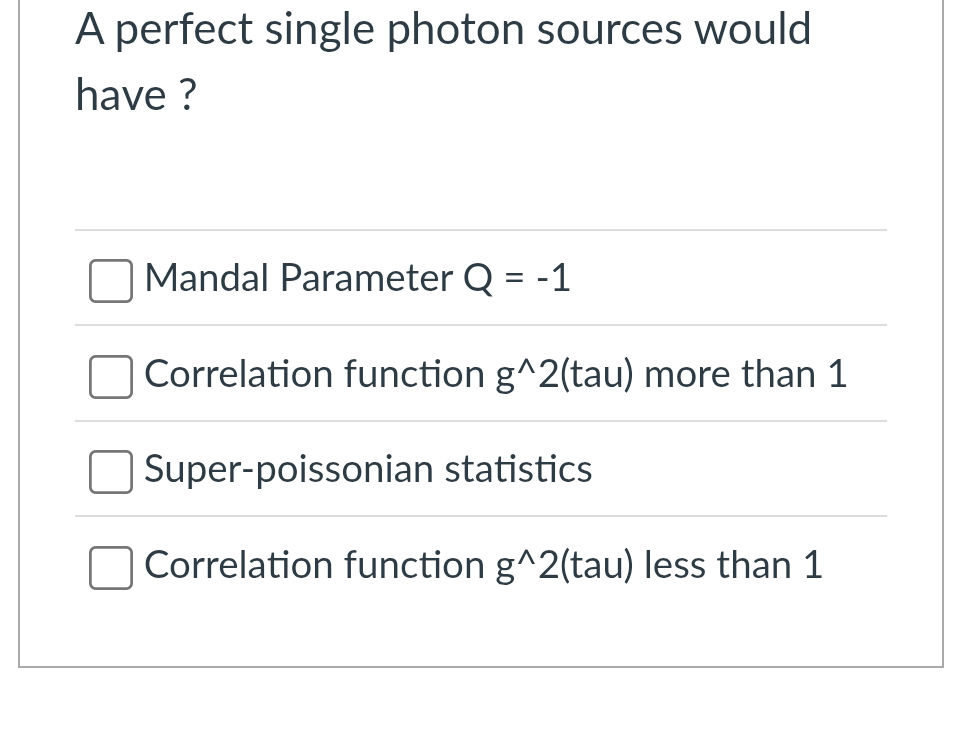The width and height of the screenshot is (972, 729).
Task: Select the 'Super-poissonian statistics' answer text
Action: 367,469
